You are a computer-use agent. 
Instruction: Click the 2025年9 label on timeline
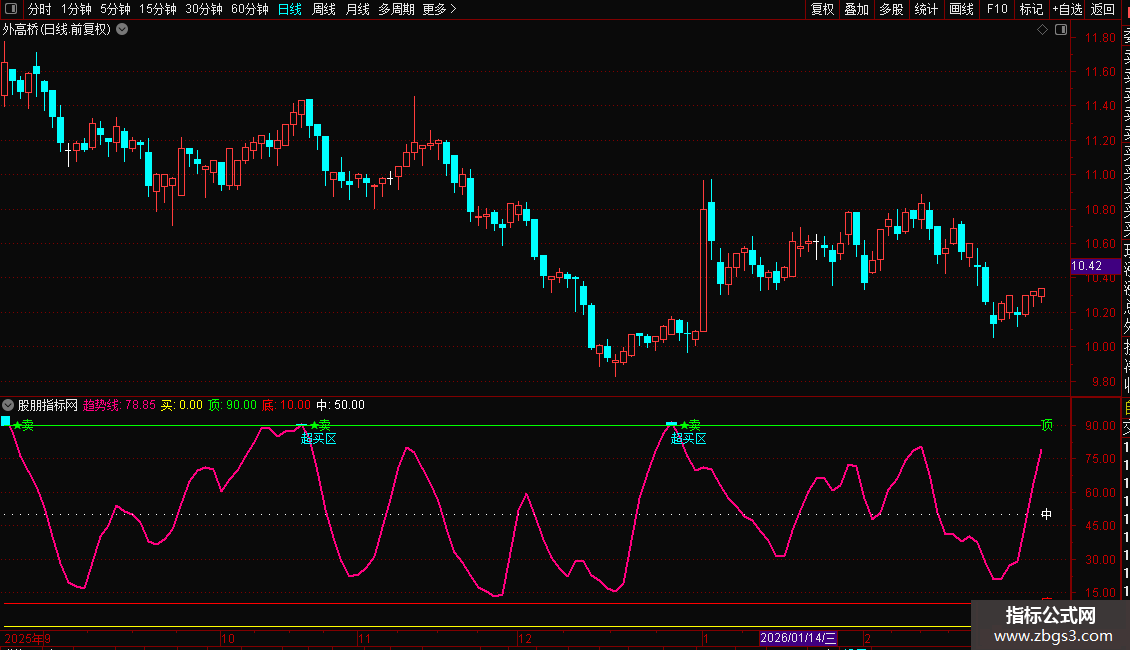point(27,638)
